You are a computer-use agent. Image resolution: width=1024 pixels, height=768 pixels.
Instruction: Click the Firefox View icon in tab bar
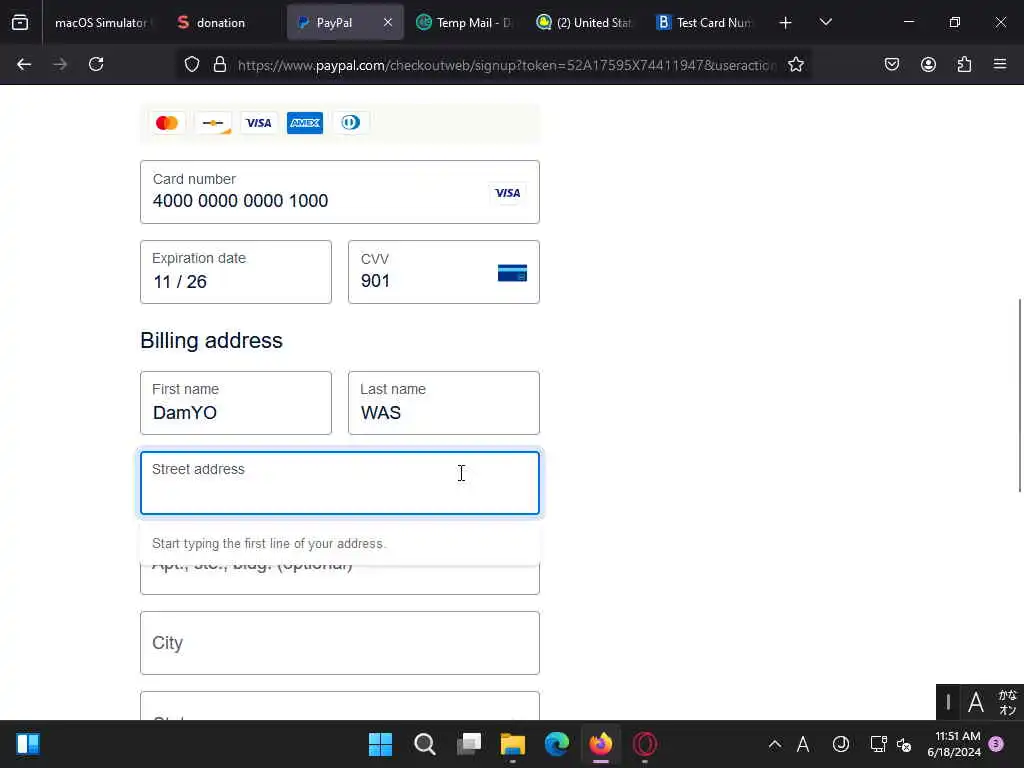[x=20, y=23]
